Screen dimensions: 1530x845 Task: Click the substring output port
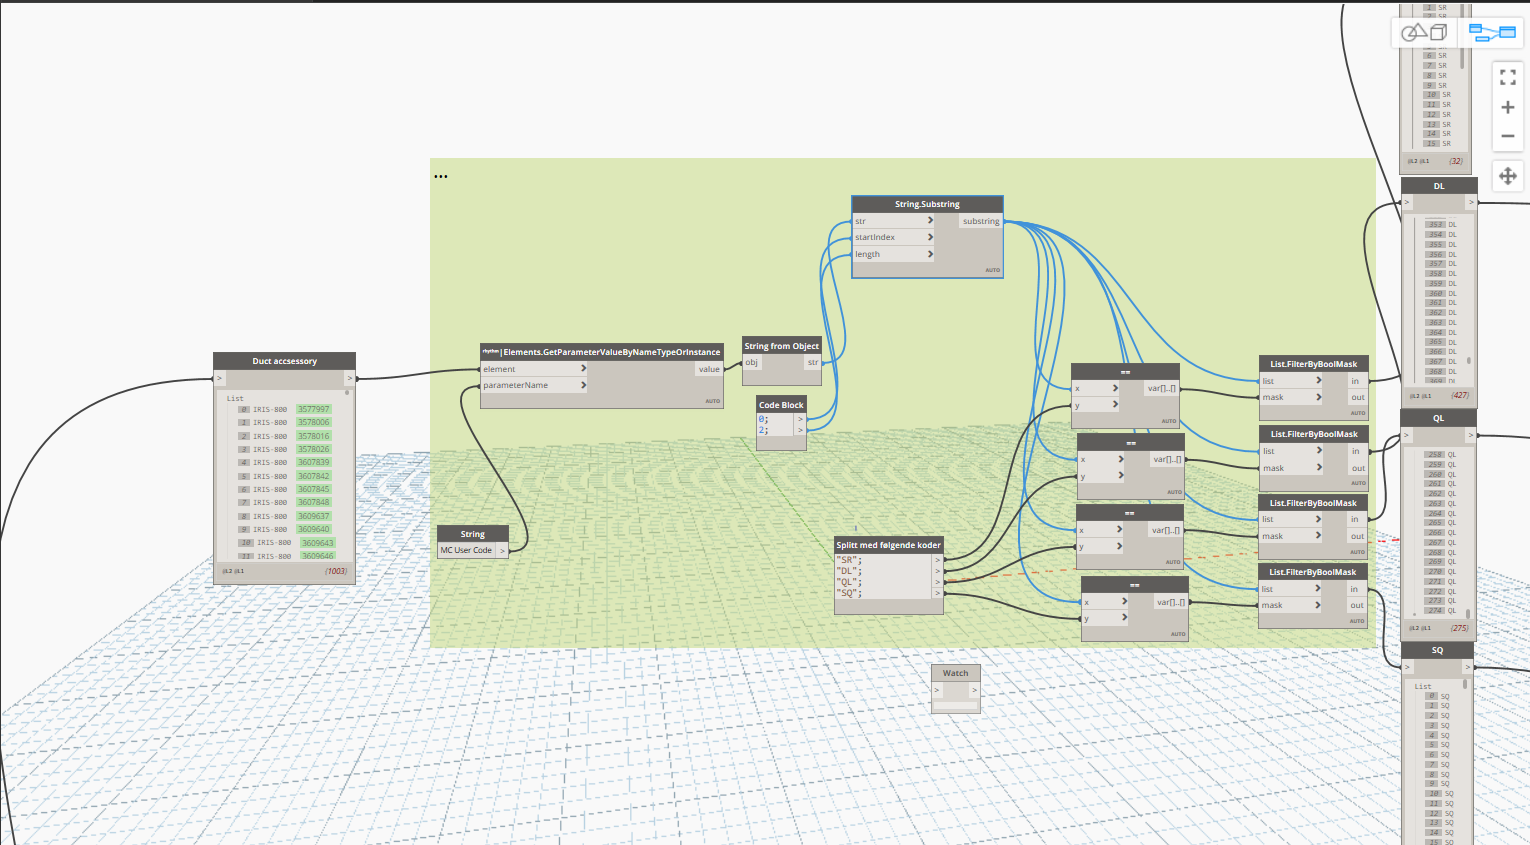click(x=981, y=221)
